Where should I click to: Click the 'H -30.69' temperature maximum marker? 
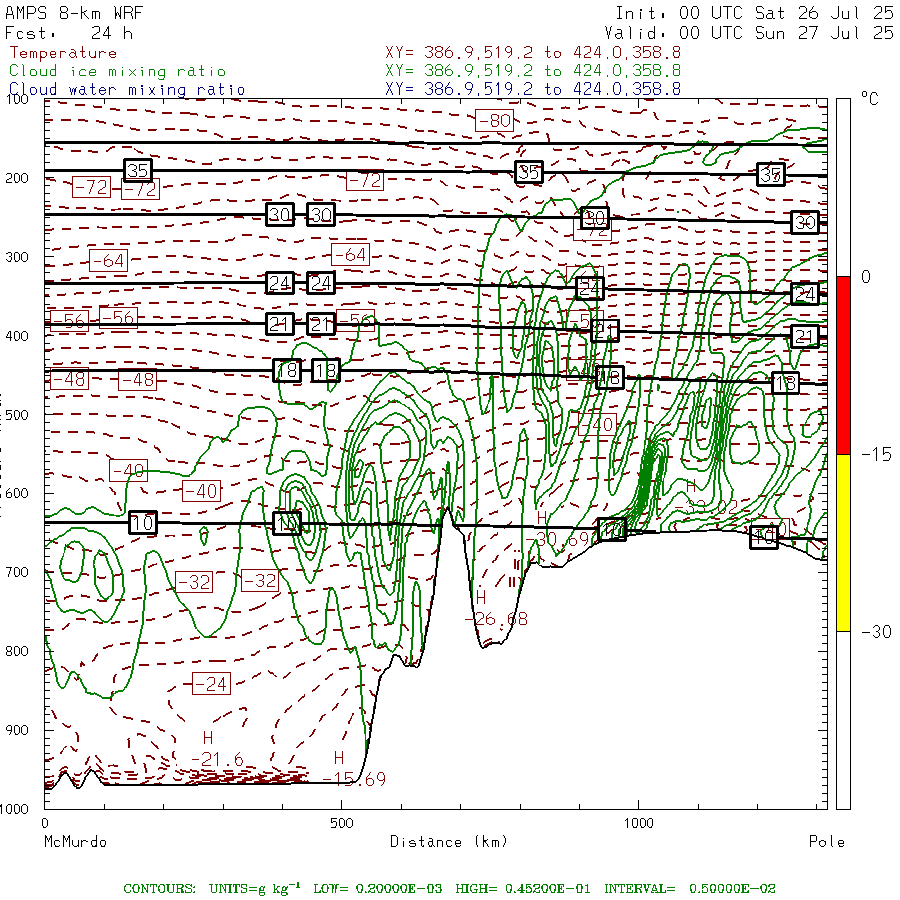557,529
